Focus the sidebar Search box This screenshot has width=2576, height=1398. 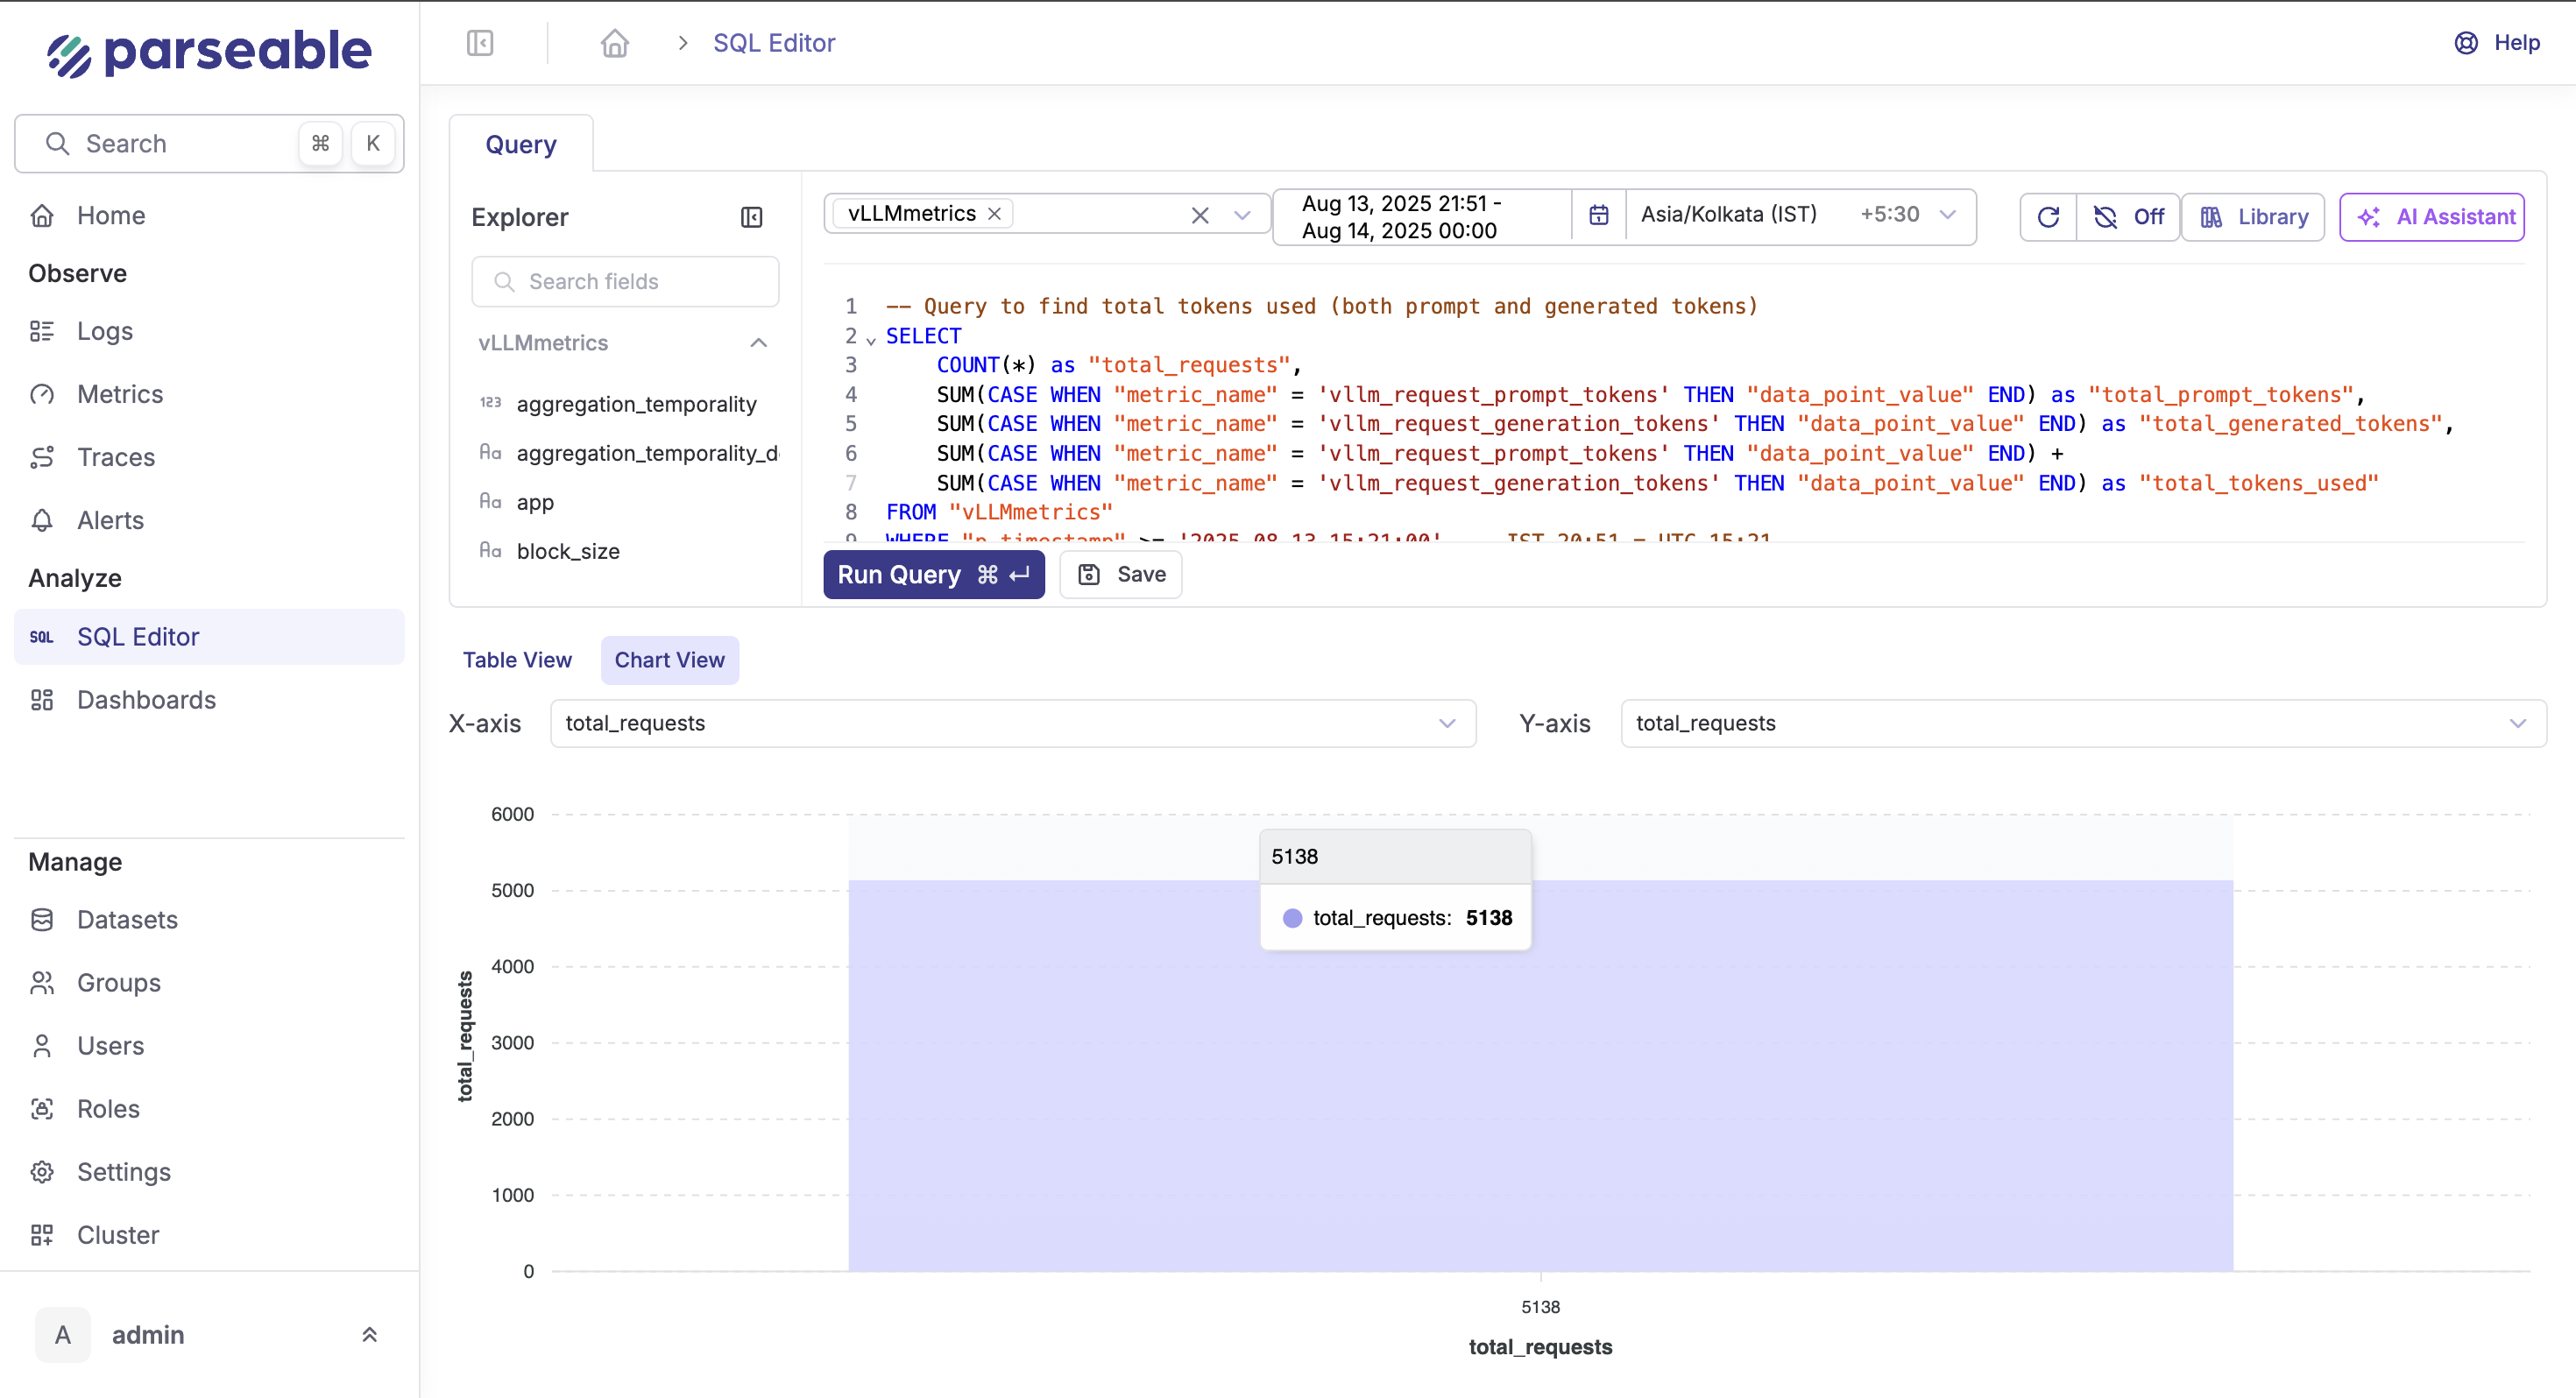(x=209, y=144)
